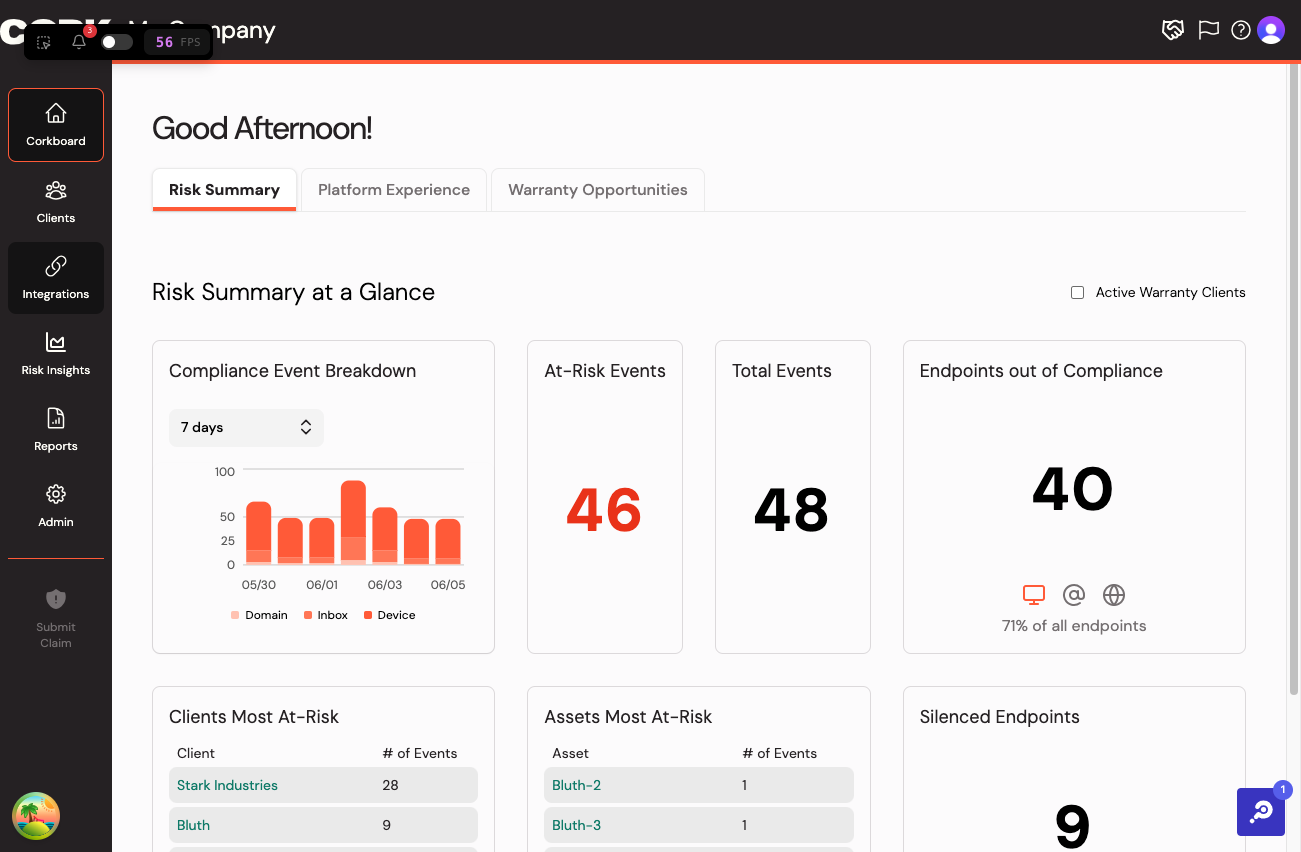This screenshot has width=1301, height=852.
Task: Toggle the Device legend swatch
Action: 368,615
